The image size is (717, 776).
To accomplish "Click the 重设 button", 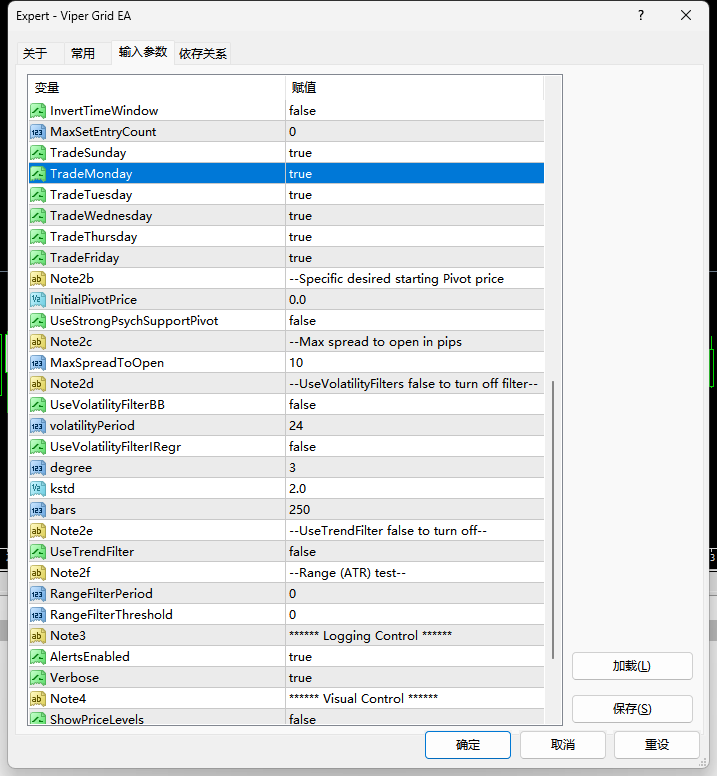I will click(657, 745).
